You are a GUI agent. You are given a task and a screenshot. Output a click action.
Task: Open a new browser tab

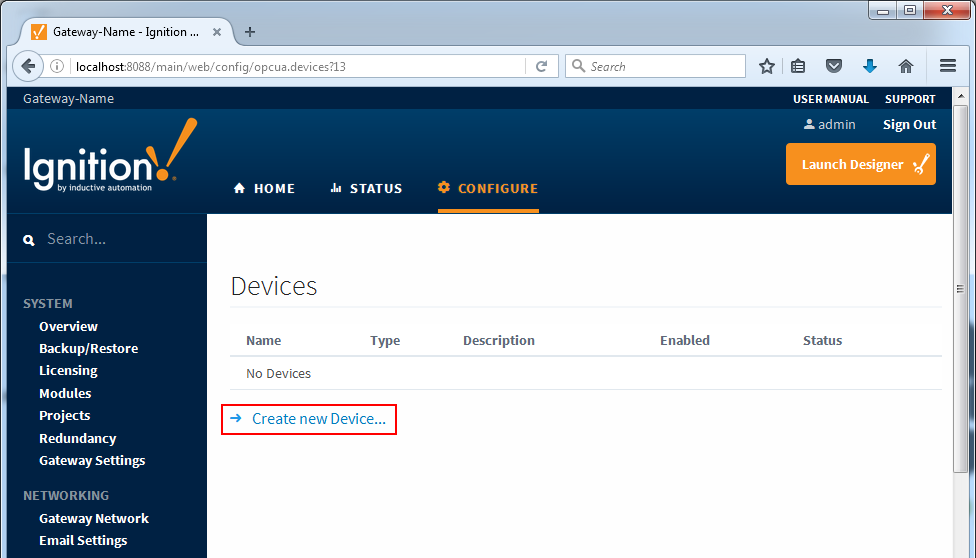[250, 32]
